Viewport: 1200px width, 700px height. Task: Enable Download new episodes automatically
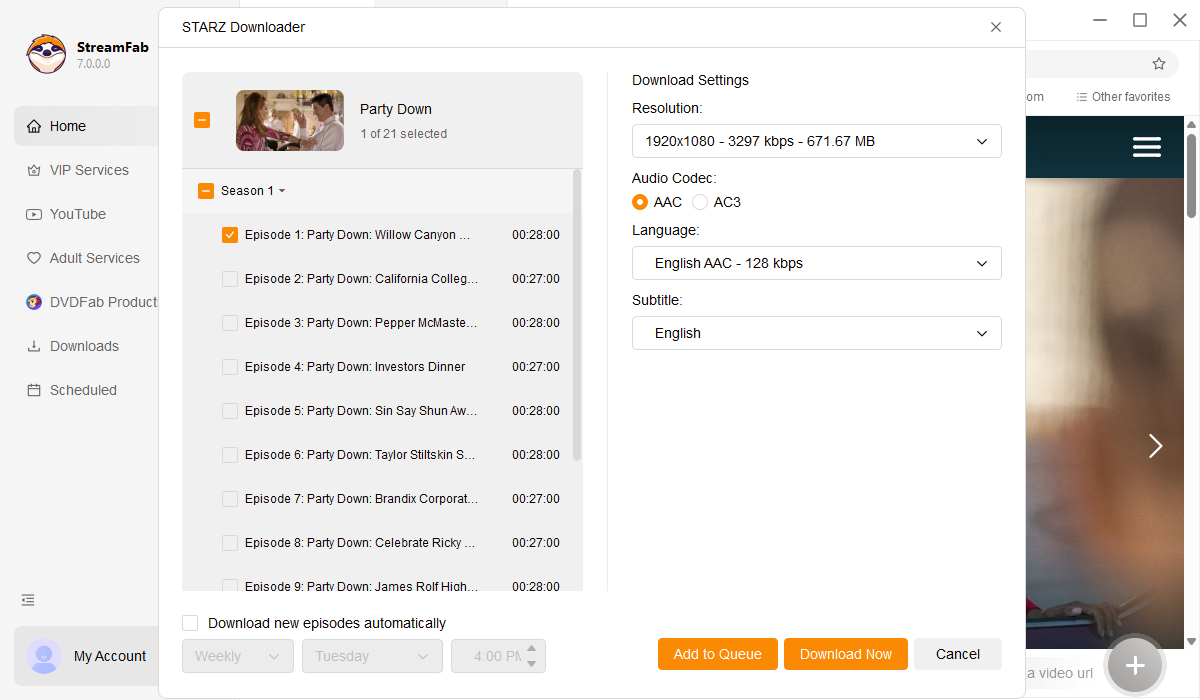tap(190, 623)
